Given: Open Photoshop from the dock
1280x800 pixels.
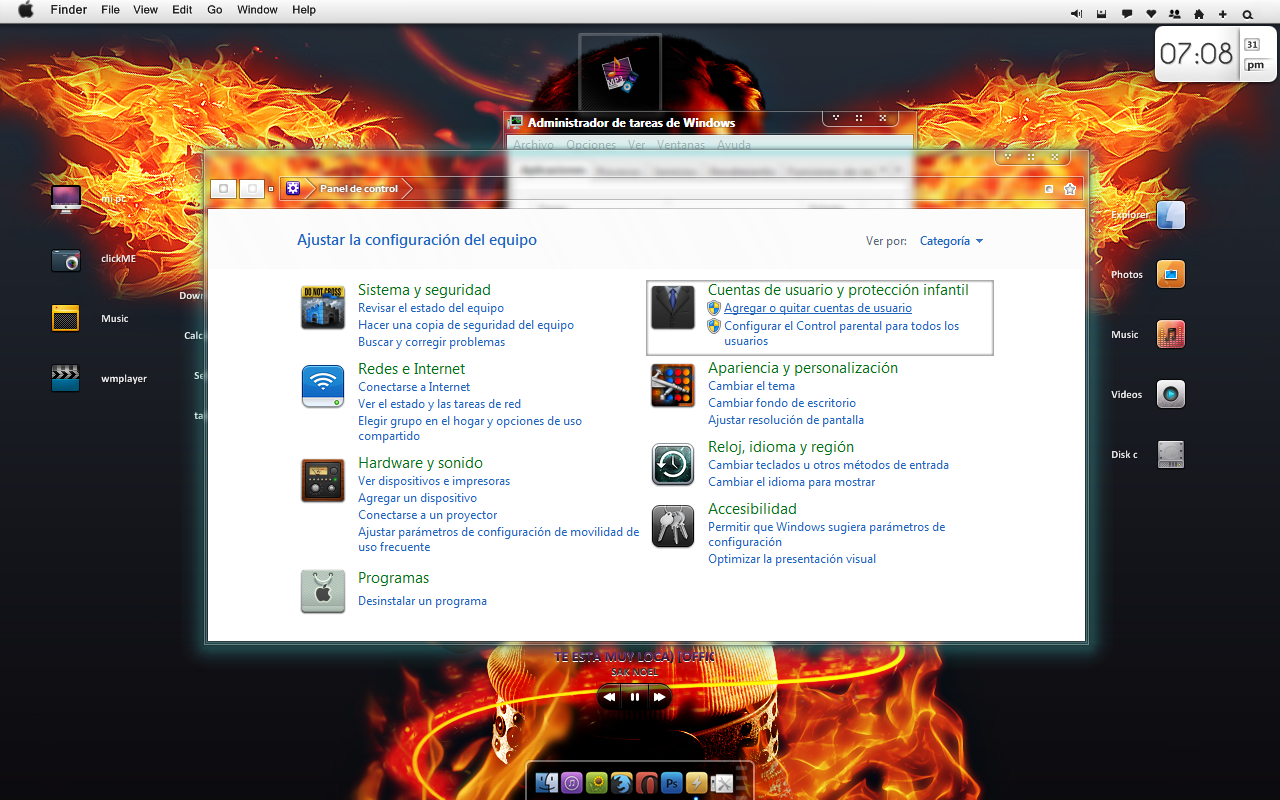Looking at the screenshot, I should click(x=672, y=783).
